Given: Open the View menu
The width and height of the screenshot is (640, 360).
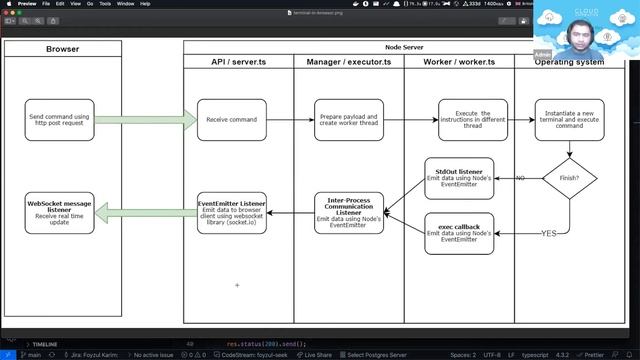Looking at the screenshot, I should [x=76, y=4].
